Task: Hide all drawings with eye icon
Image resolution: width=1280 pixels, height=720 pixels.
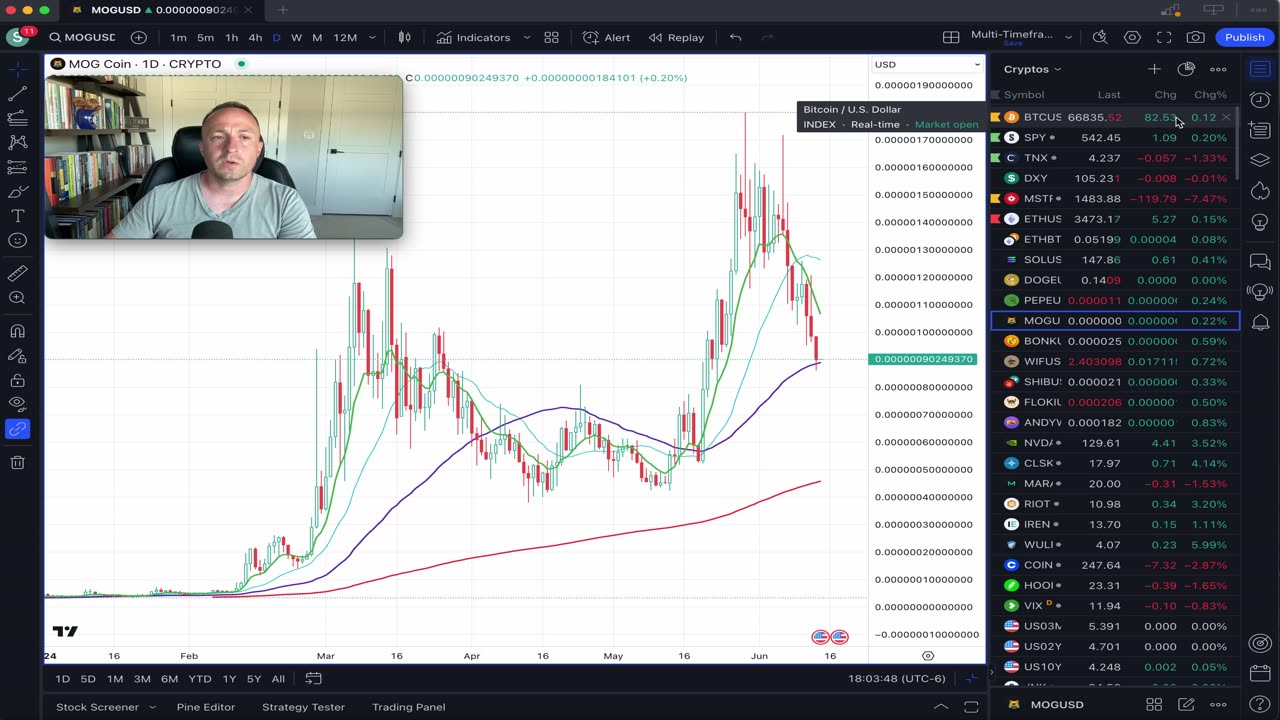Action: click(x=17, y=404)
